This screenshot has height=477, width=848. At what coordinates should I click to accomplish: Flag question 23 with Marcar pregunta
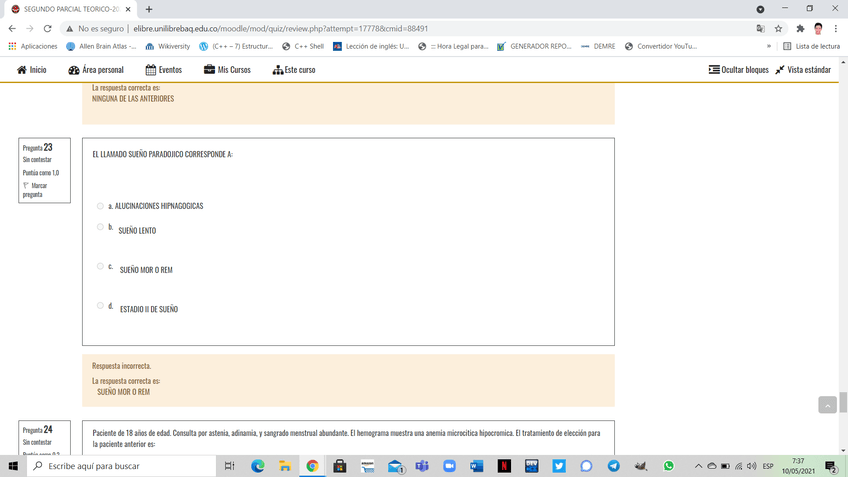pyautogui.click(x=35, y=190)
